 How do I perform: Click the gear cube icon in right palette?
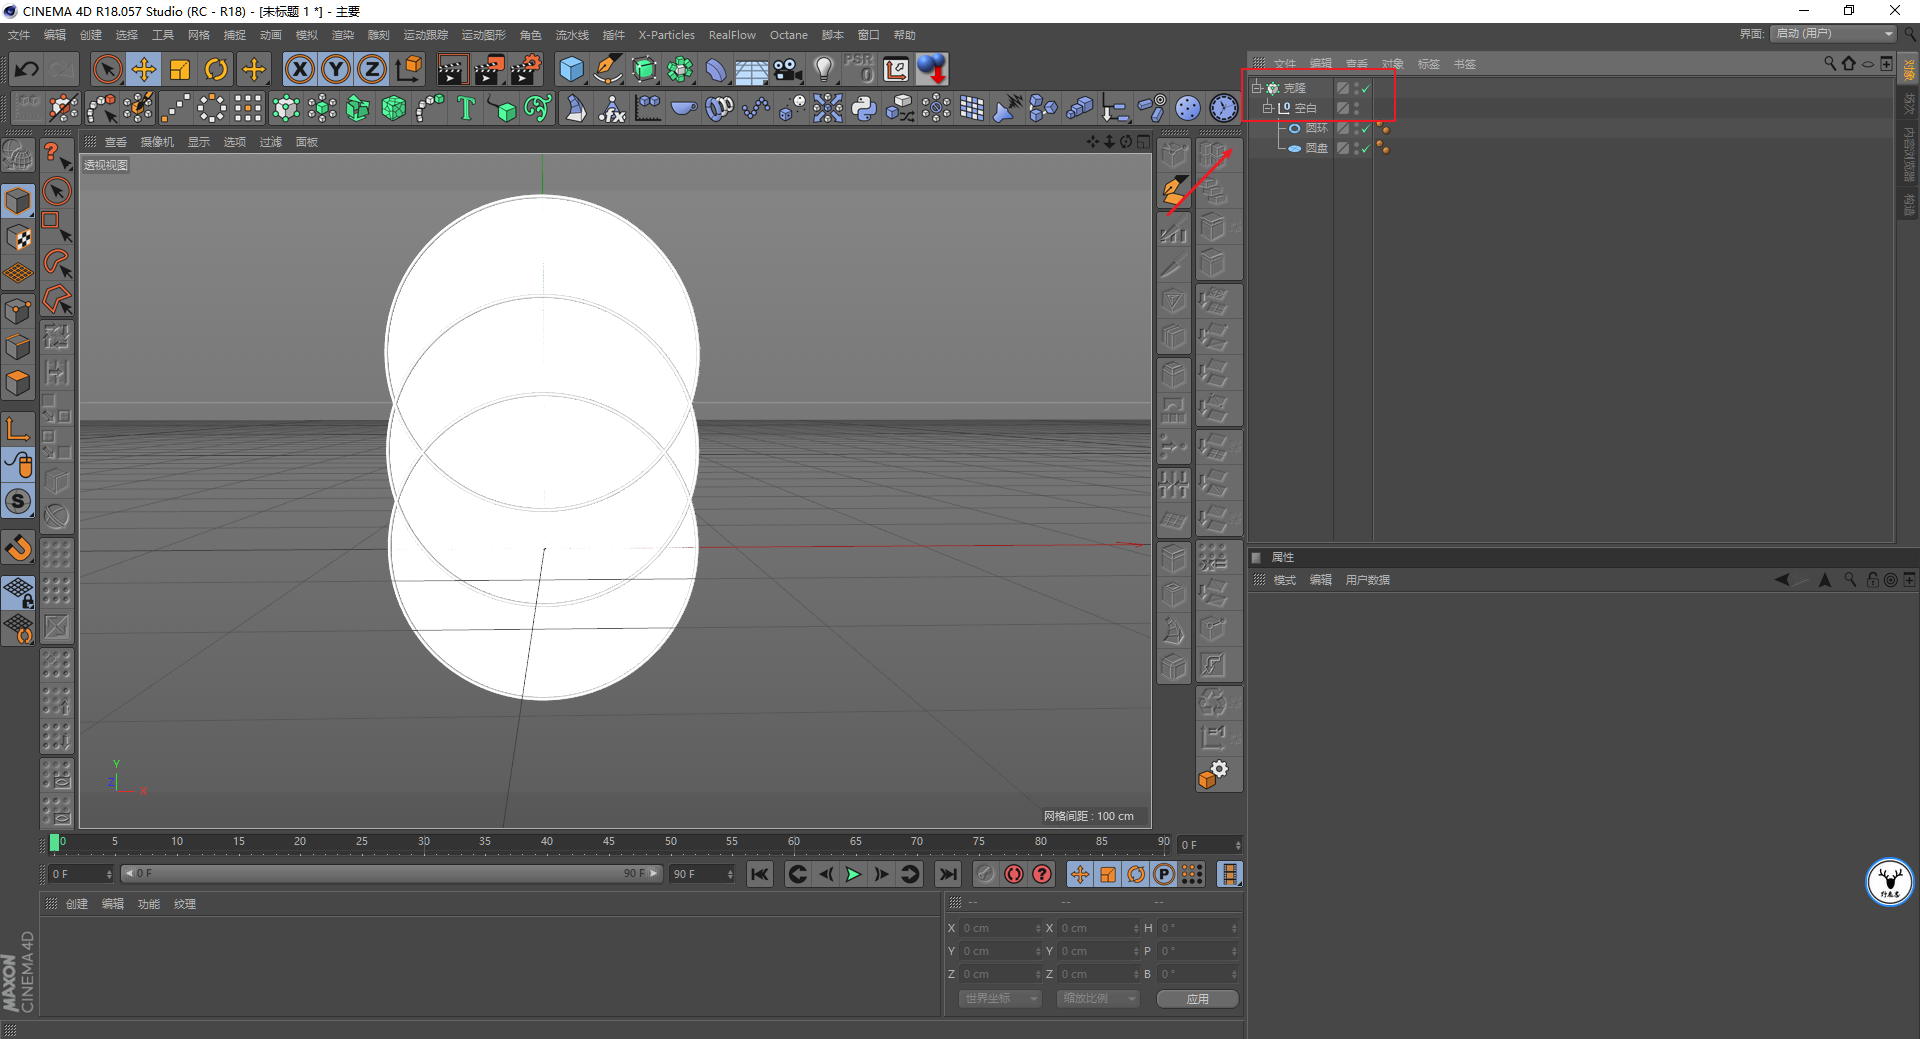click(x=1213, y=774)
